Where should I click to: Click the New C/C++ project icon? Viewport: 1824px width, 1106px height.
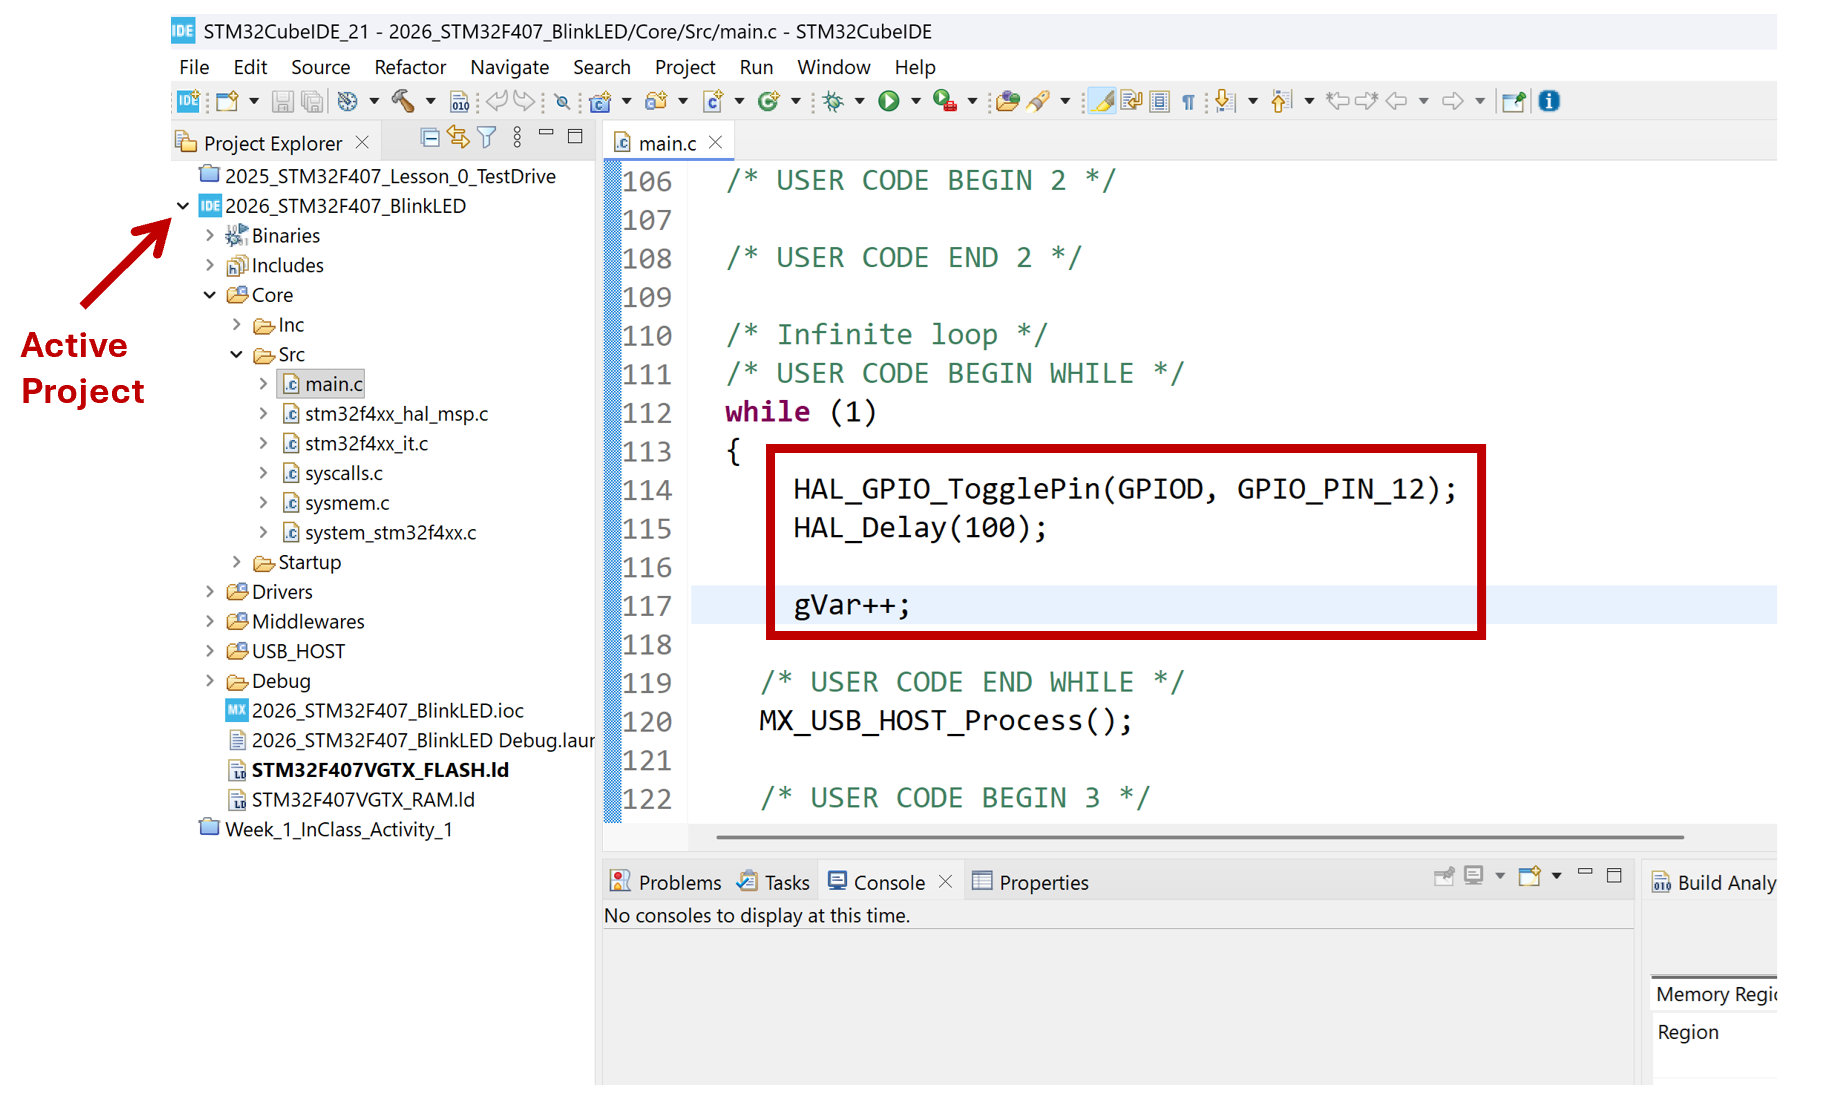click(x=600, y=101)
